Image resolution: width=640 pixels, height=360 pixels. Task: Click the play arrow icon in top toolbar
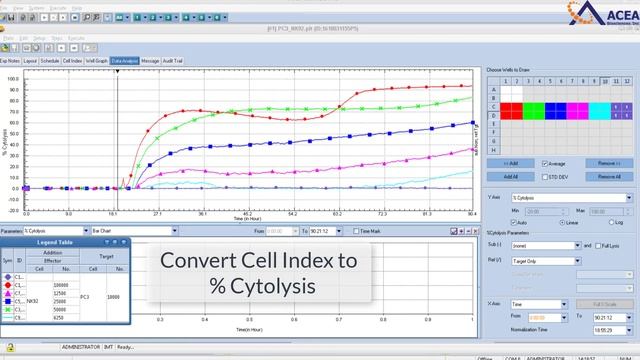pyautogui.click(x=44, y=18)
